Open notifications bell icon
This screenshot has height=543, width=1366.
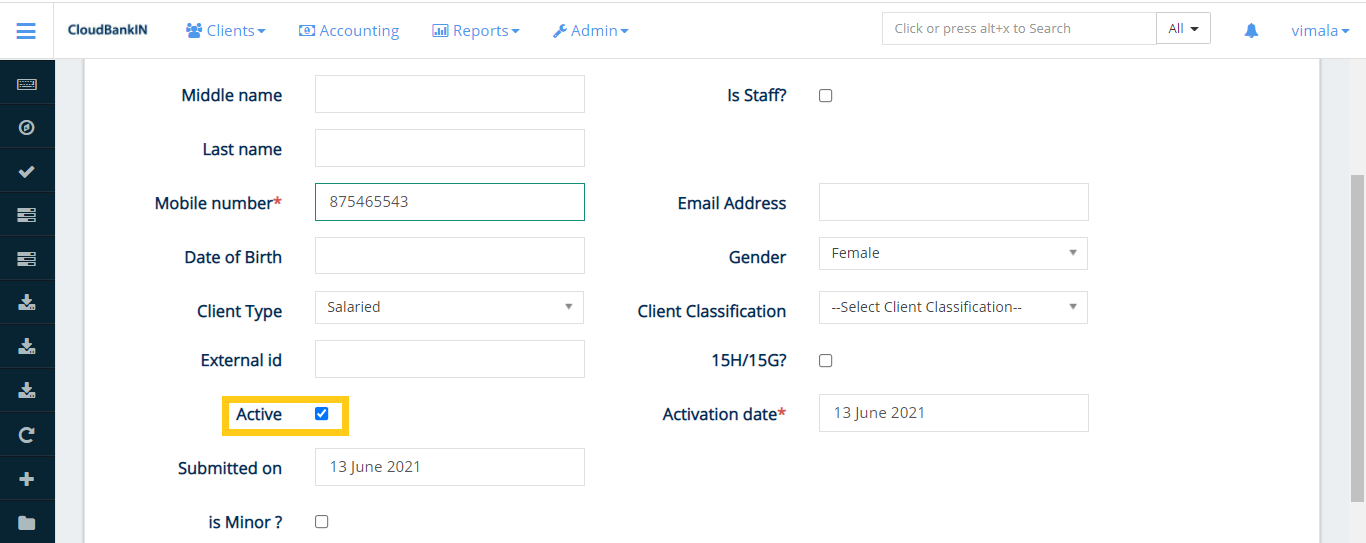tap(1251, 31)
